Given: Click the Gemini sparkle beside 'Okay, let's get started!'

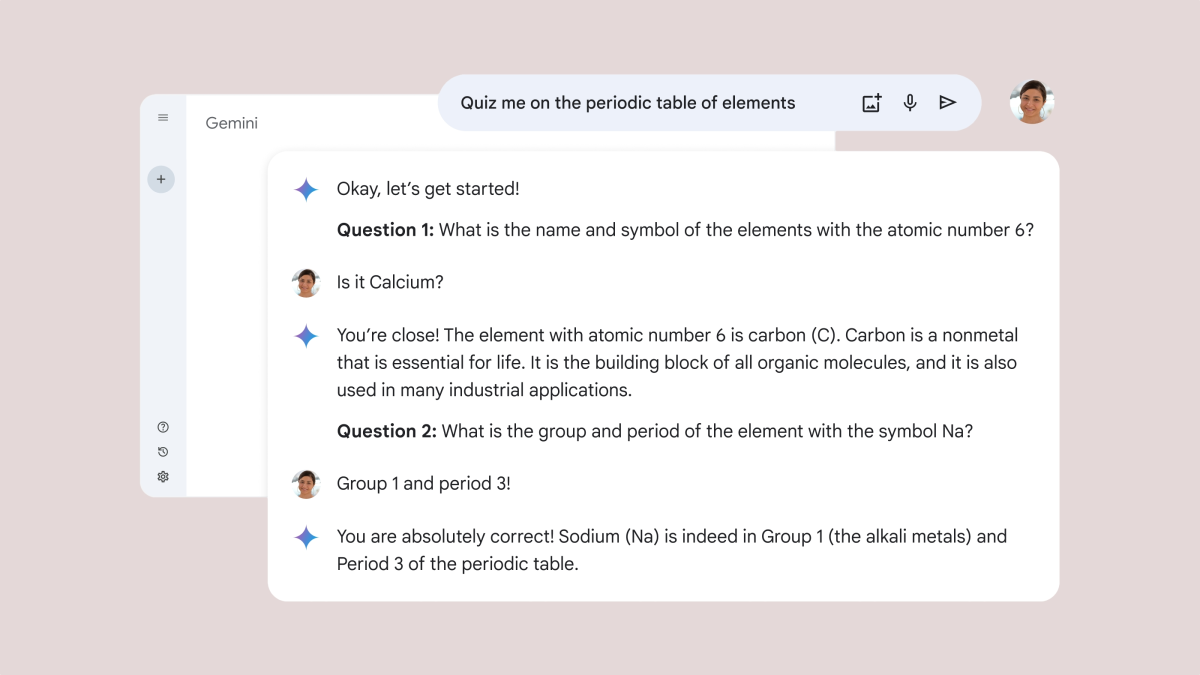Looking at the screenshot, I should coord(306,190).
